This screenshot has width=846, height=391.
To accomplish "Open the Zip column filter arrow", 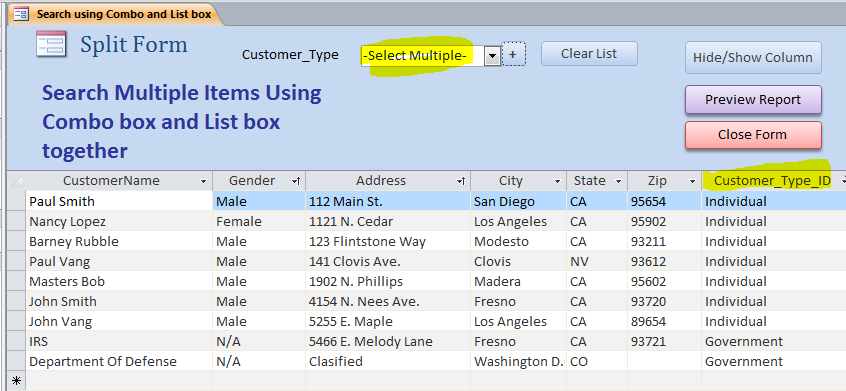I will click(692, 181).
